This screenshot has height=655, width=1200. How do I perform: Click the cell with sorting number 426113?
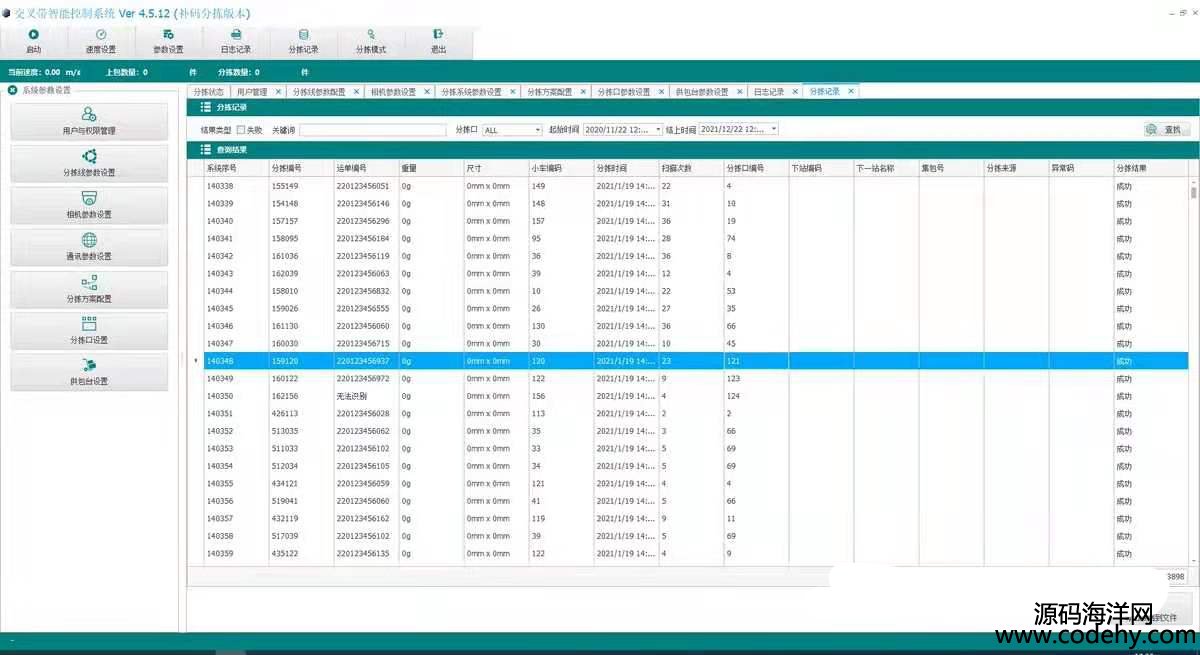point(301,413)
